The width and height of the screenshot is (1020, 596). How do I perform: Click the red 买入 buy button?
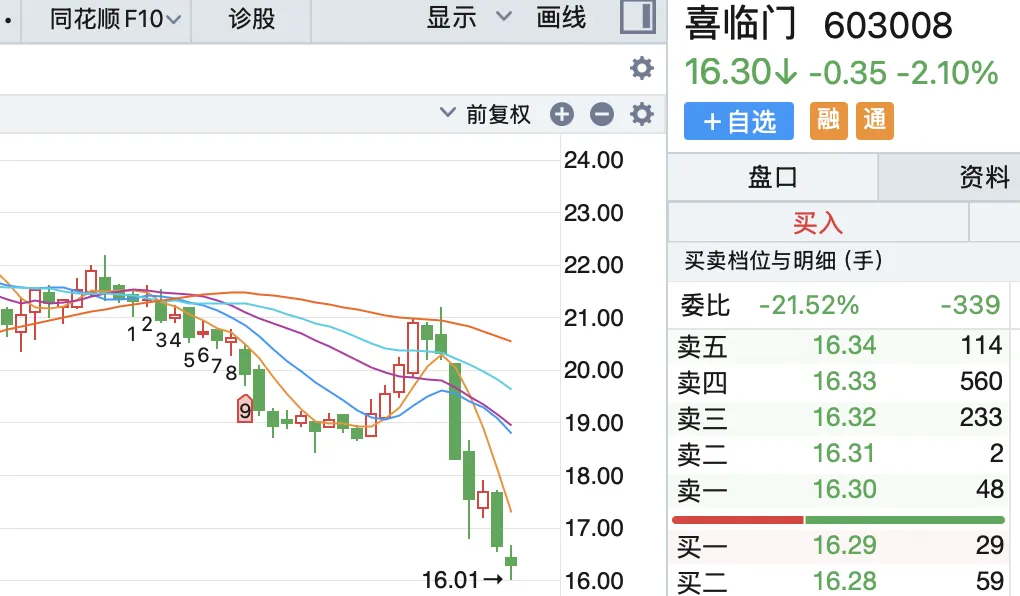[819, 221]
